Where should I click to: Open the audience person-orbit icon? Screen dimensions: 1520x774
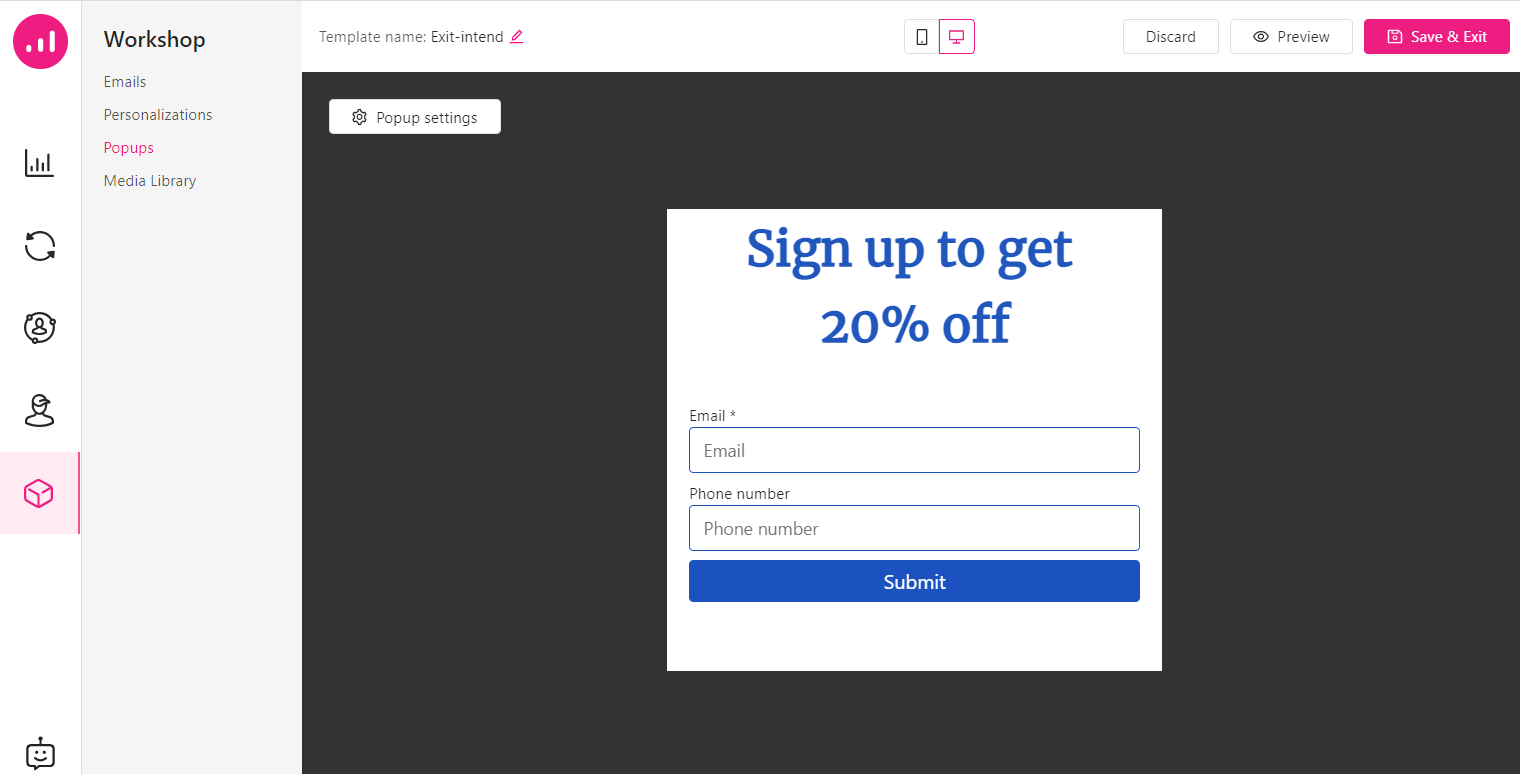40,328
